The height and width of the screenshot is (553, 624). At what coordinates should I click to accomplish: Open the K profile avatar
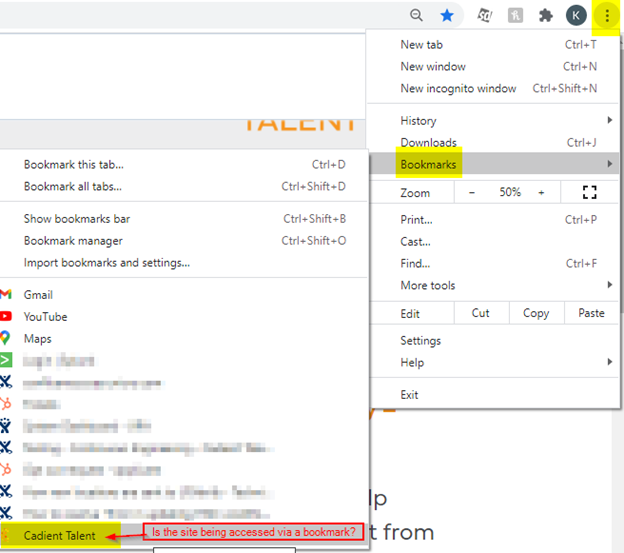point(576,16)
